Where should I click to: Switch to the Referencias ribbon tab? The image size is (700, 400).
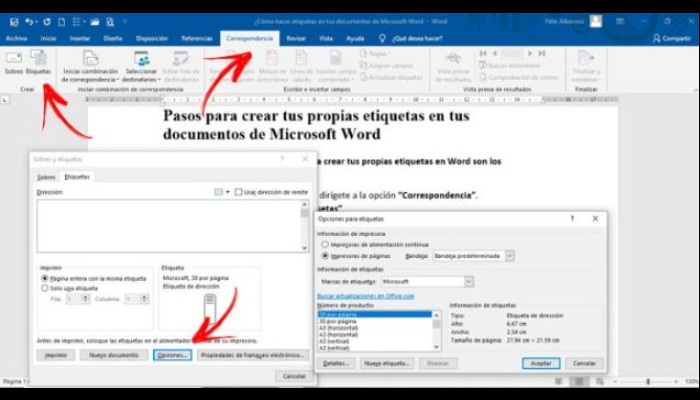[197, 39]
